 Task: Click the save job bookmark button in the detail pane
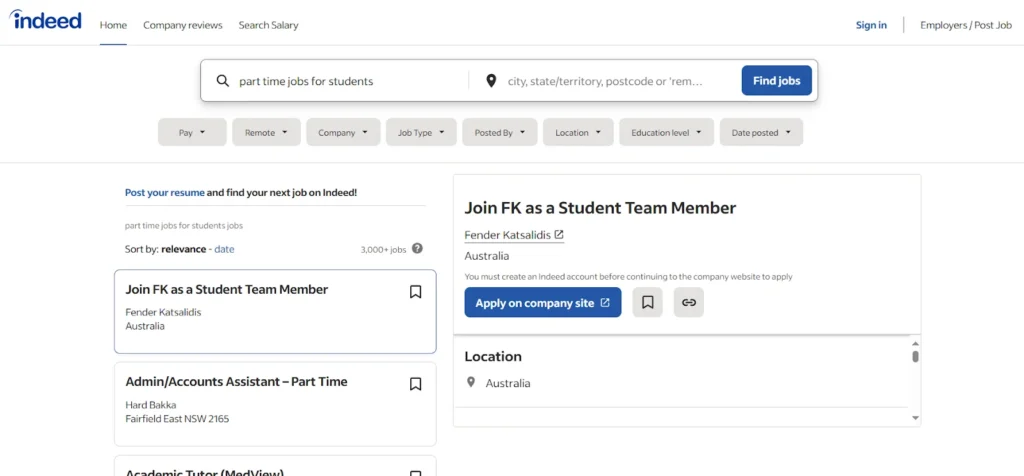(x=647, y=302)
